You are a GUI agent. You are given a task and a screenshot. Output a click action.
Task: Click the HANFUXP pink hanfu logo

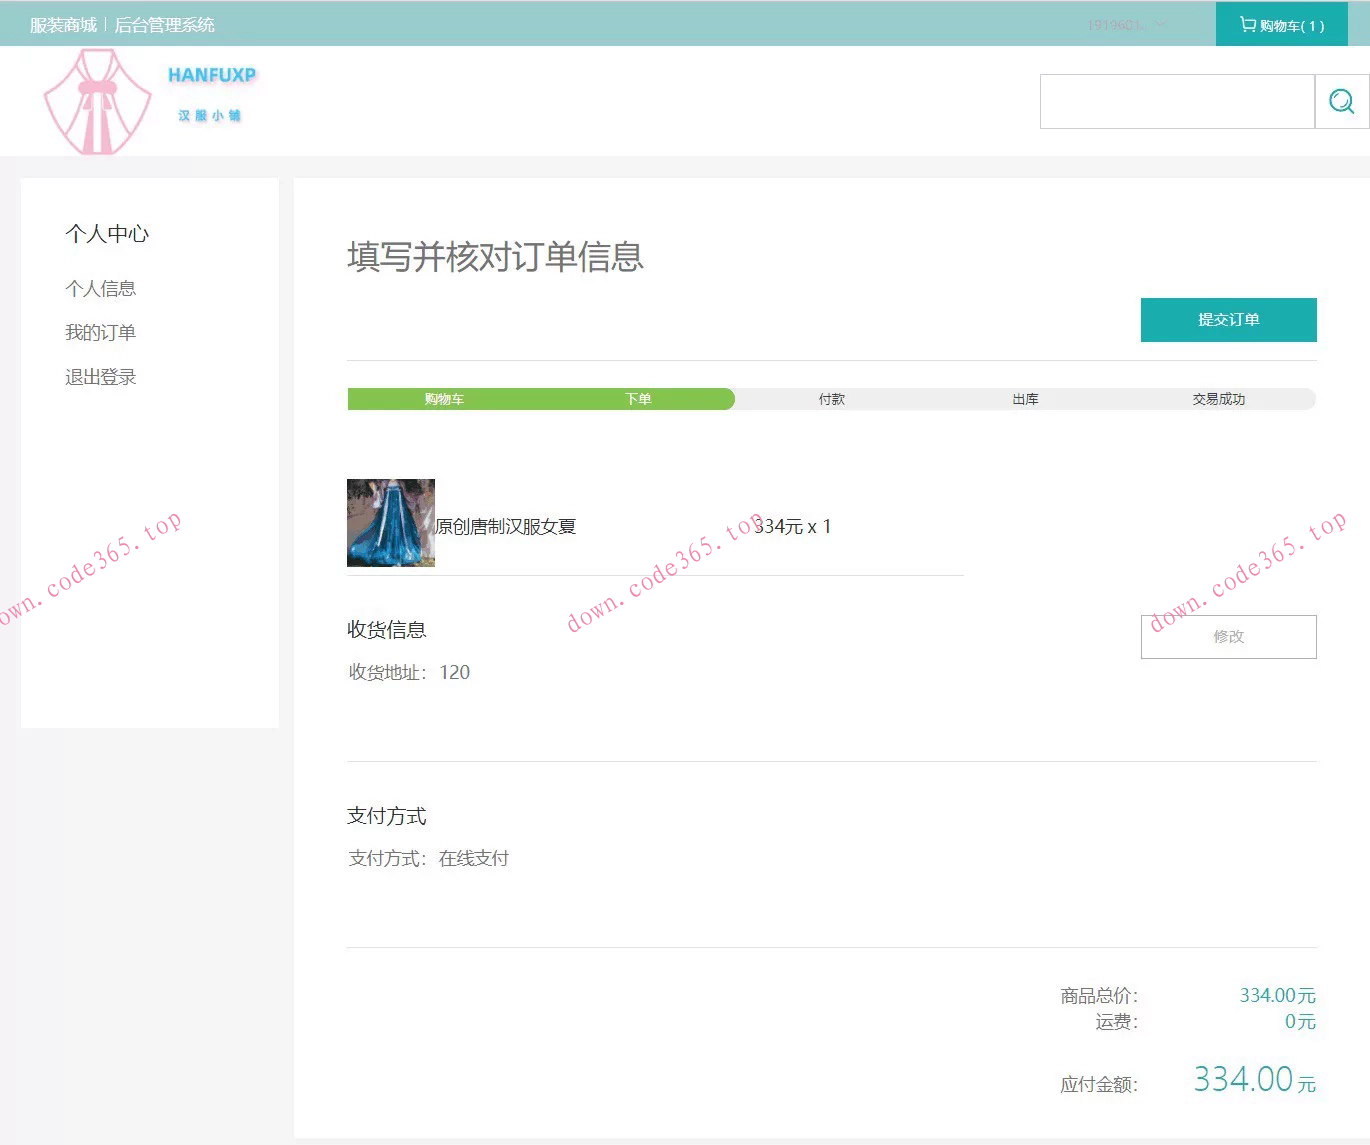click(x=97, y=100)
